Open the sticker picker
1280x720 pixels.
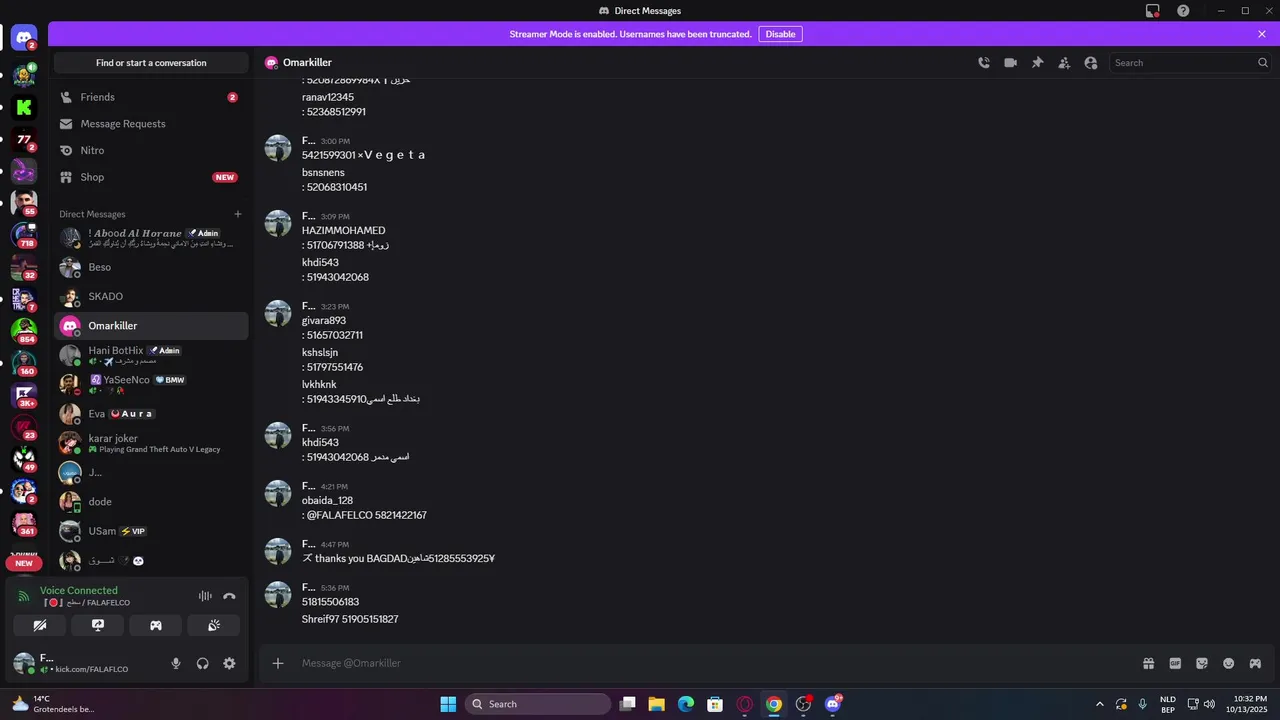[1202, 663]
